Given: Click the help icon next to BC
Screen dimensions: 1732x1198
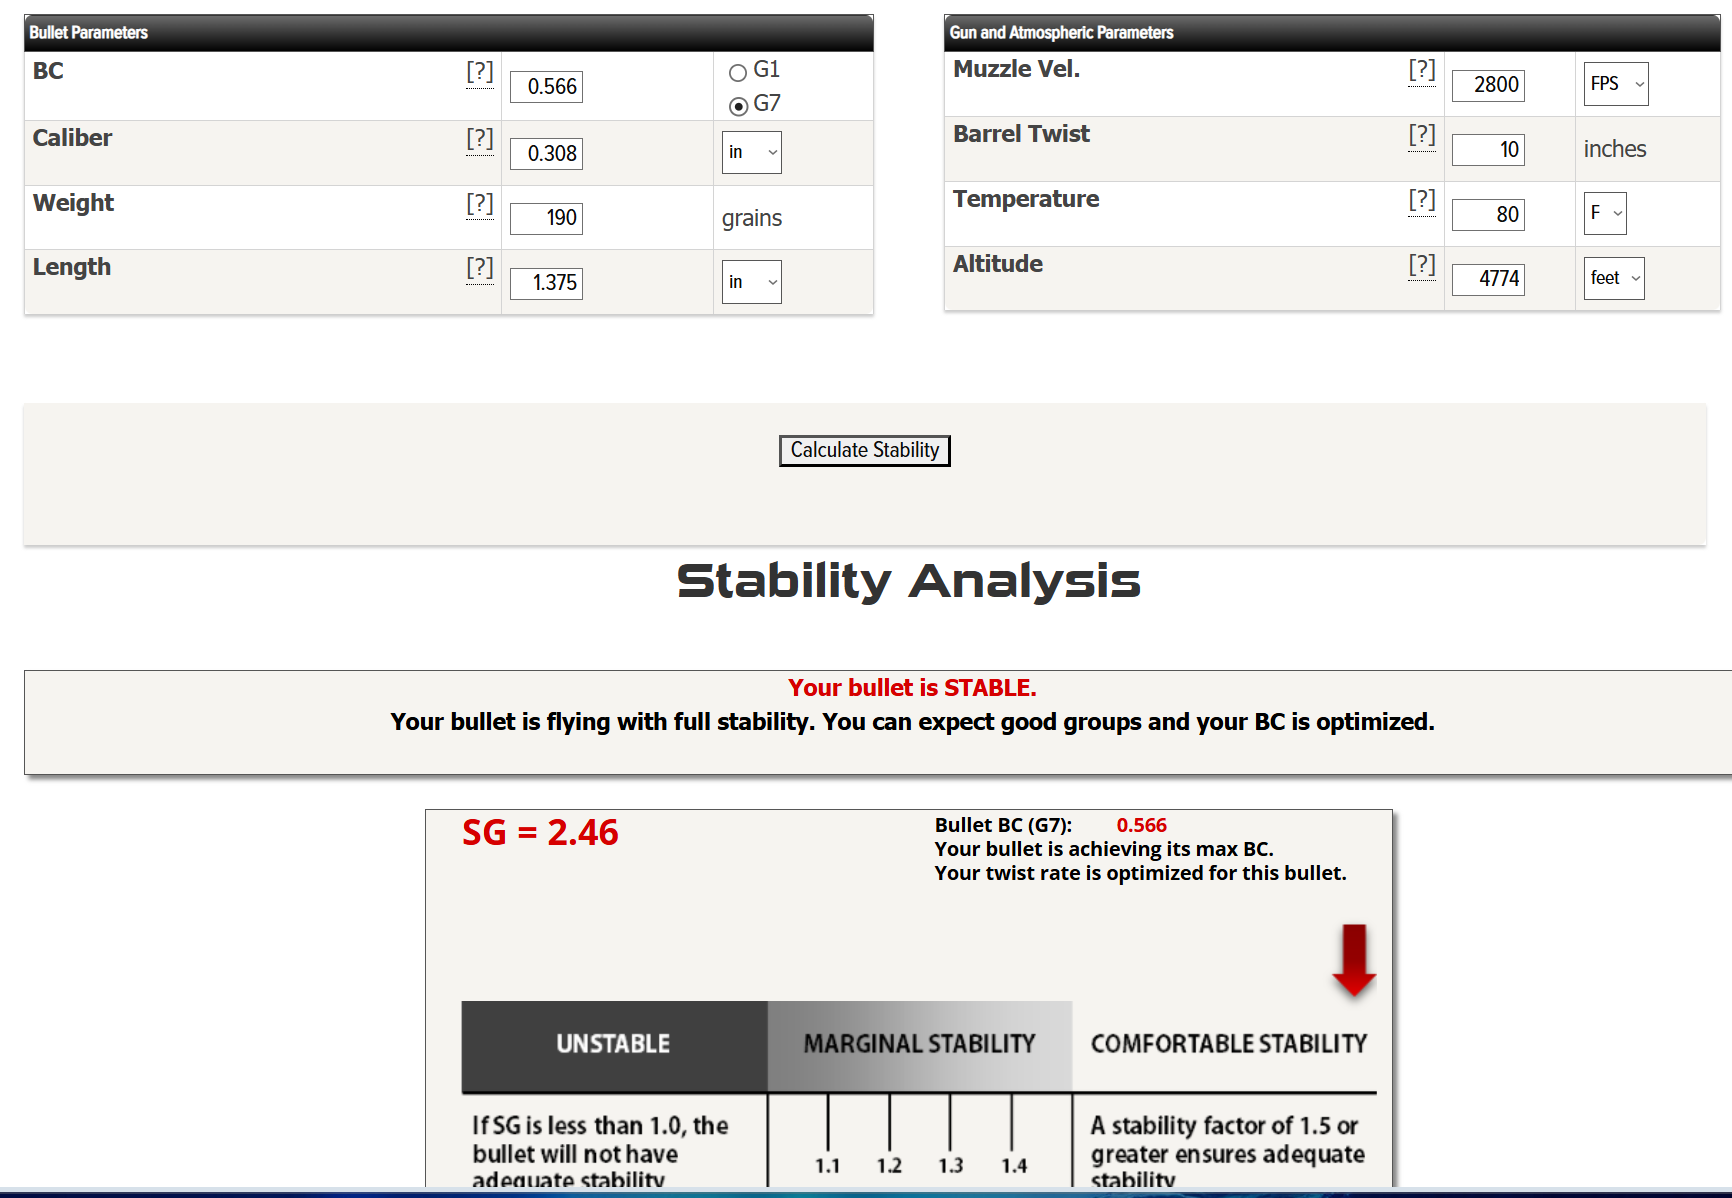Looking at the screenshot, I should click(x=480, y=72).
